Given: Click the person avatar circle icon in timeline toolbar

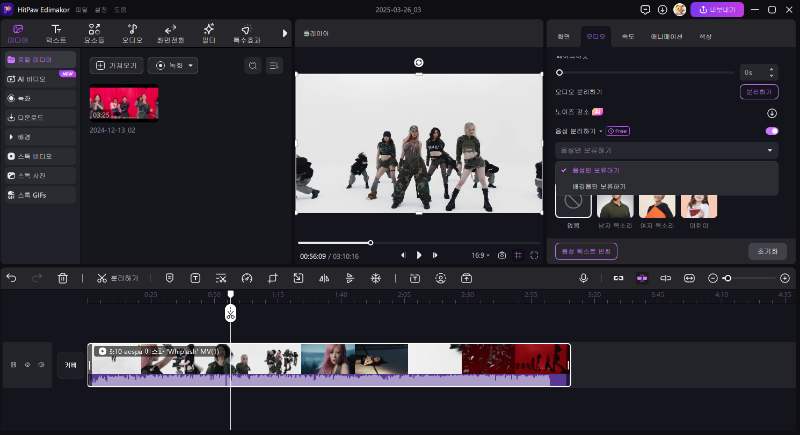Looking at the screenshot, I should [x=441, y=278].
